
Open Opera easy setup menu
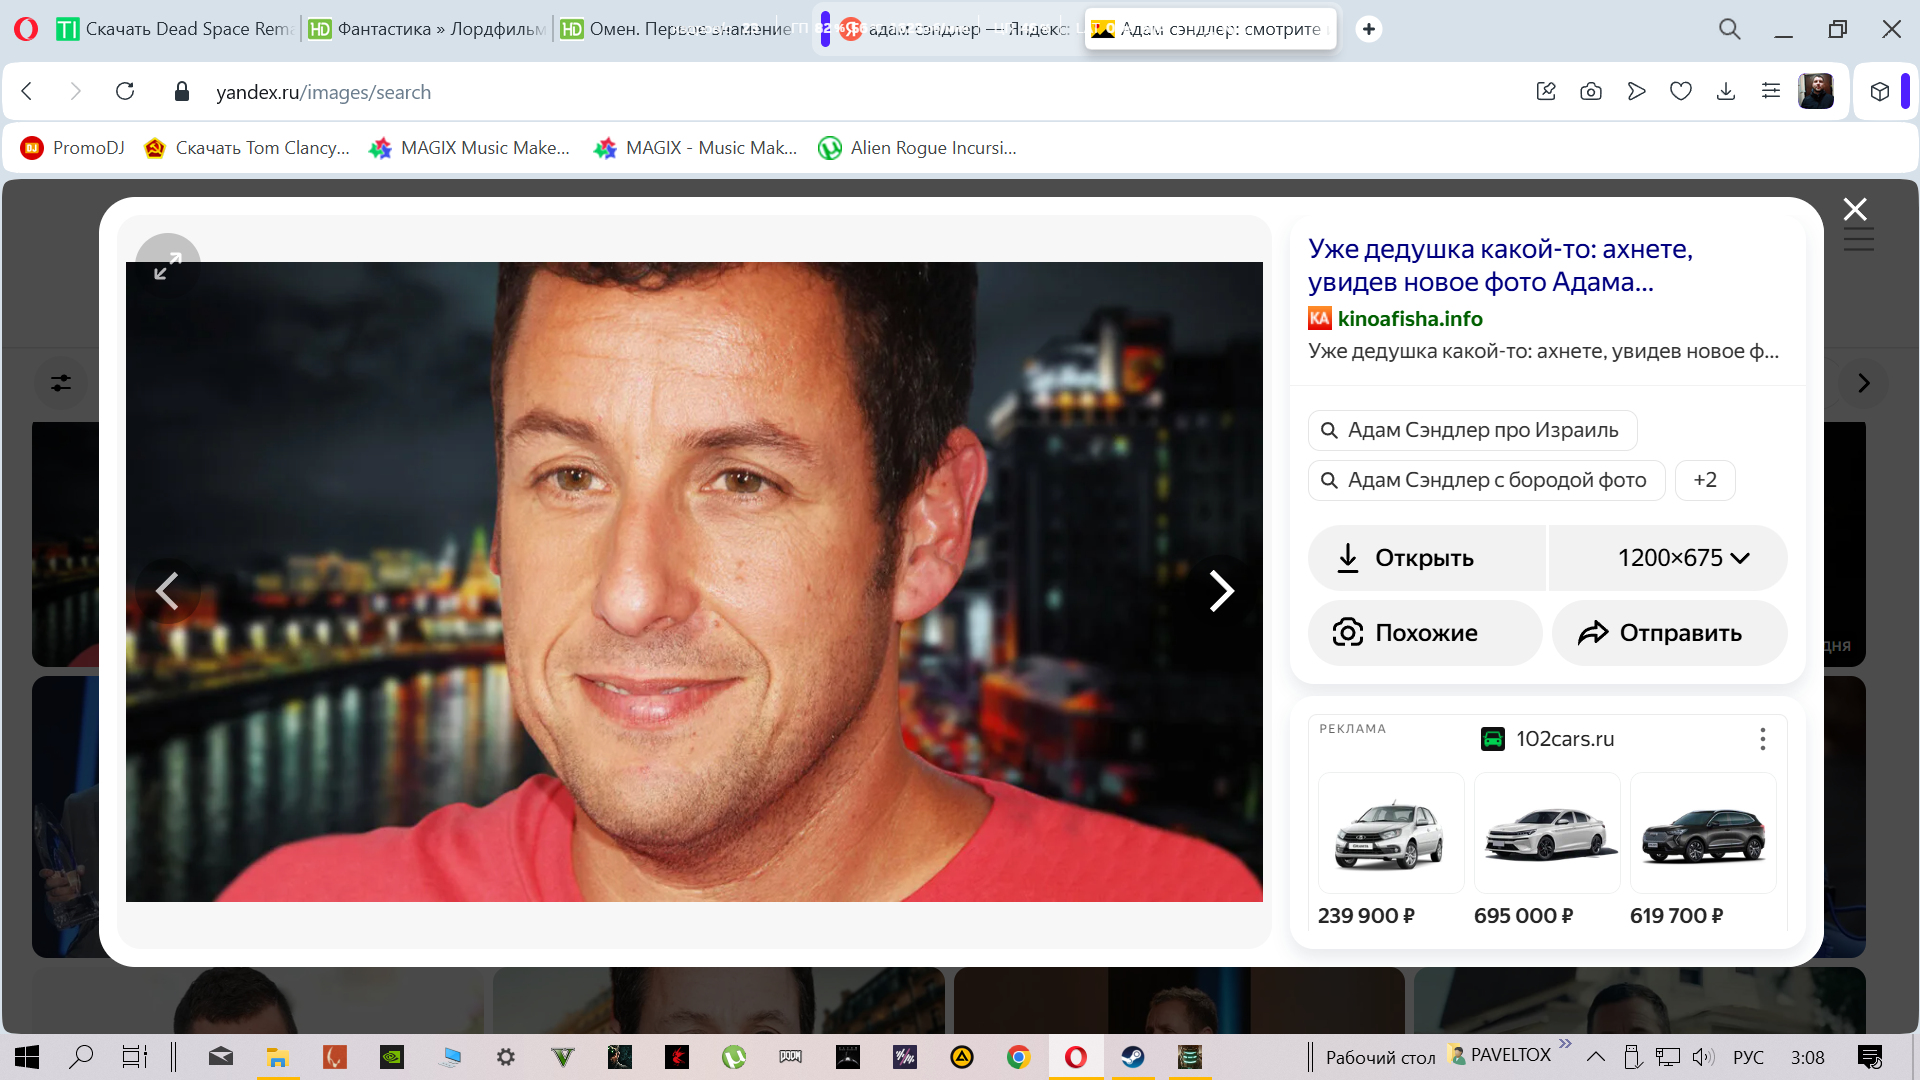(1770, 92)
